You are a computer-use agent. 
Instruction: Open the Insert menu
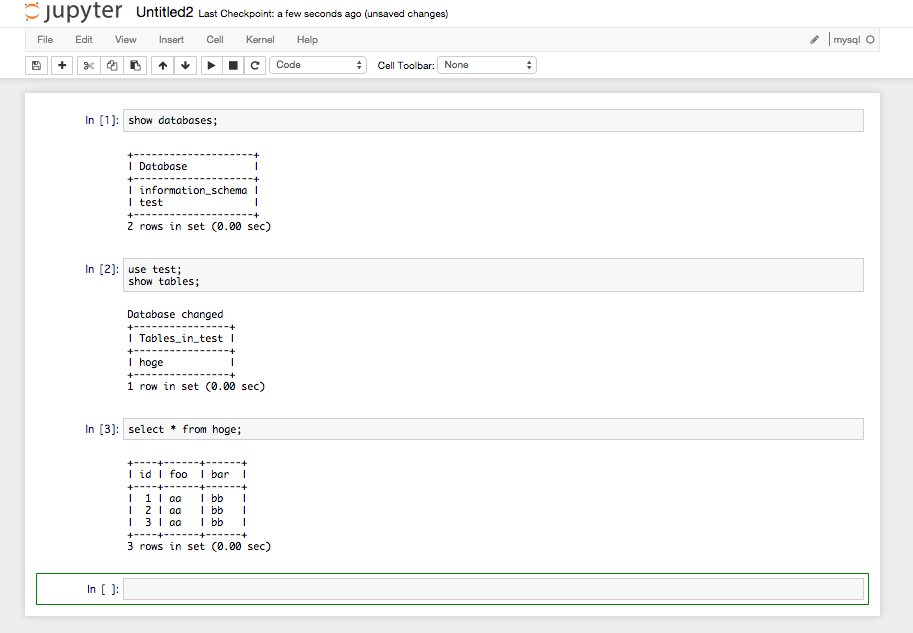pos(171,40)
